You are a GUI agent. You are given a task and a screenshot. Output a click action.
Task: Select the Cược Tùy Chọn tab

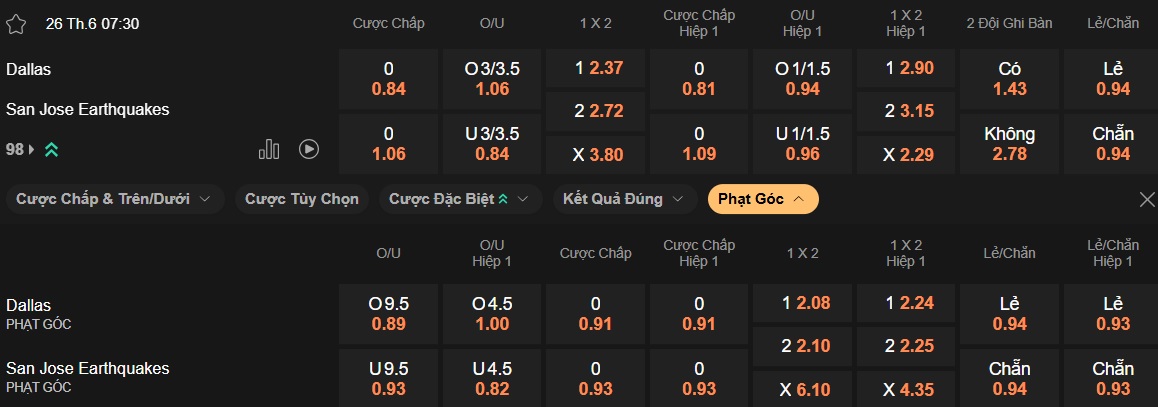[302, 199]
